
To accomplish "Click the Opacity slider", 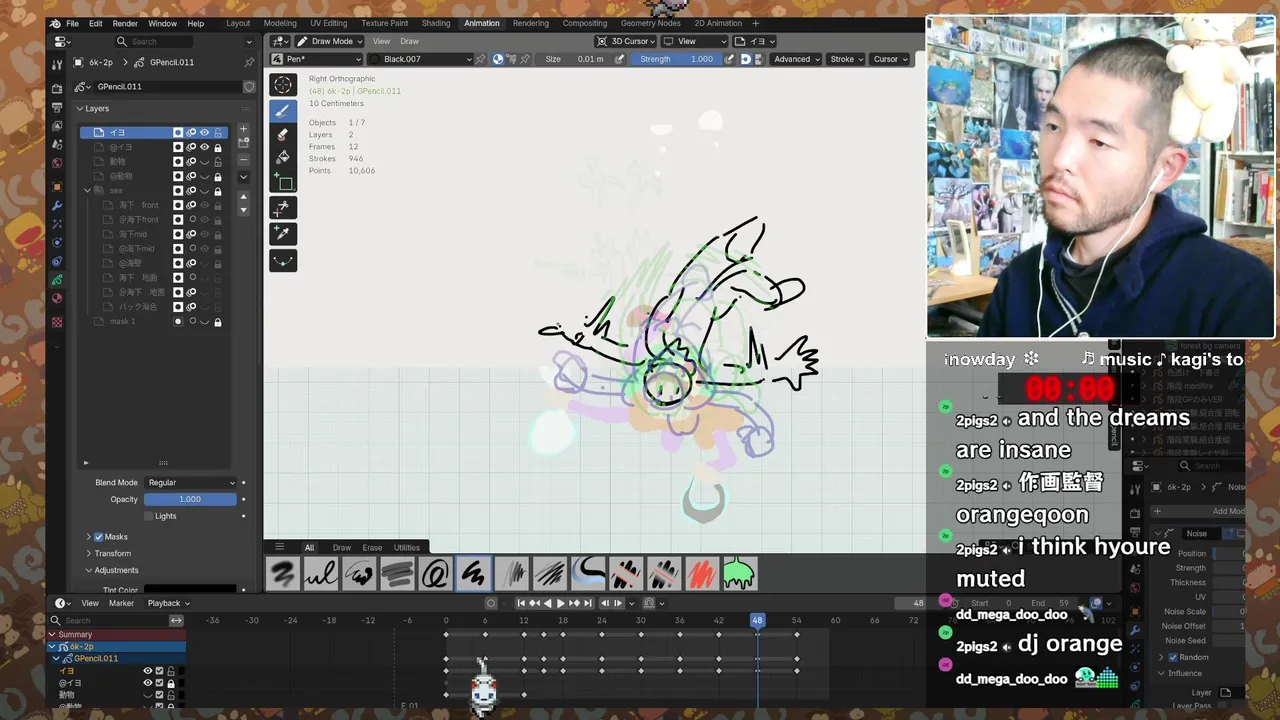I will click(x=190, y=499).
